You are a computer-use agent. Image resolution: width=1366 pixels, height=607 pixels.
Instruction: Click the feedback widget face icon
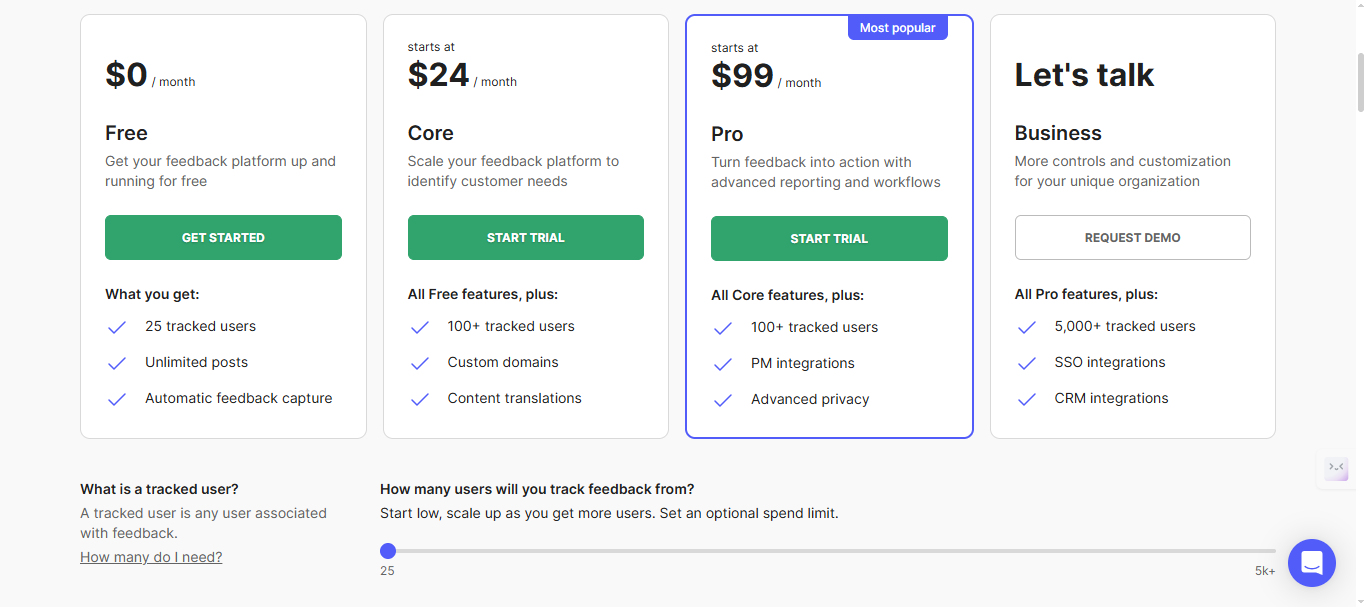1336,468
